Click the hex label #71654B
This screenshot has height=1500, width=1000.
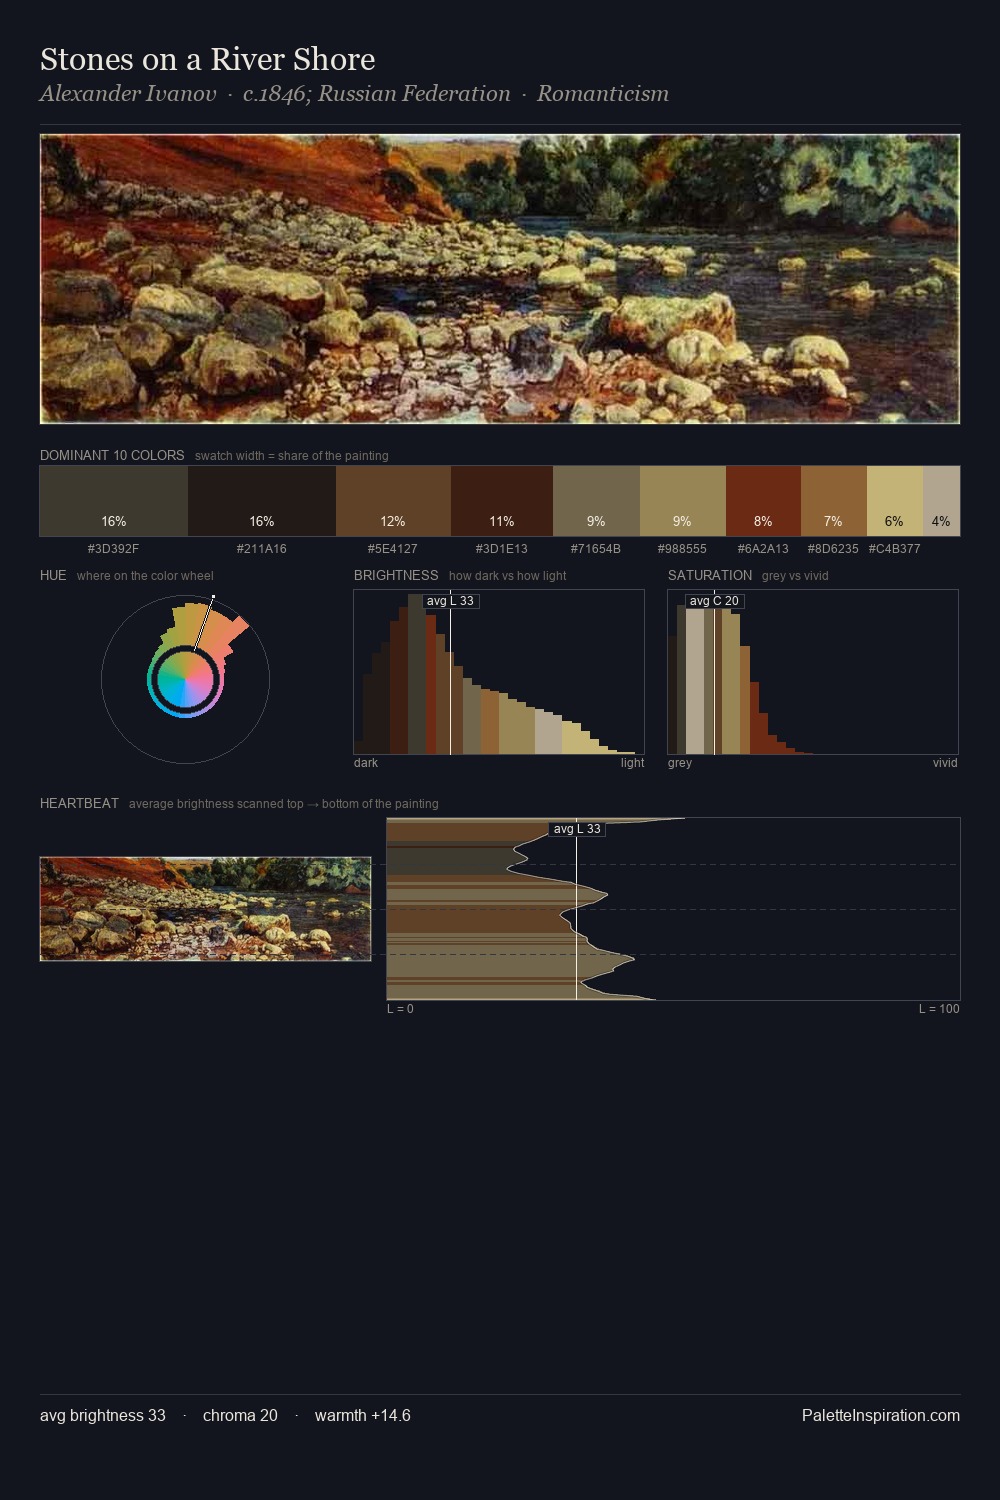596,549
